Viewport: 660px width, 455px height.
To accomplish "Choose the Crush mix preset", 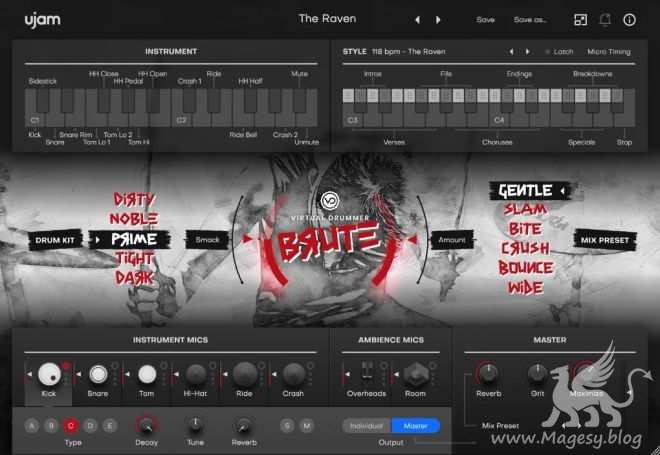I will coord(525,248).
